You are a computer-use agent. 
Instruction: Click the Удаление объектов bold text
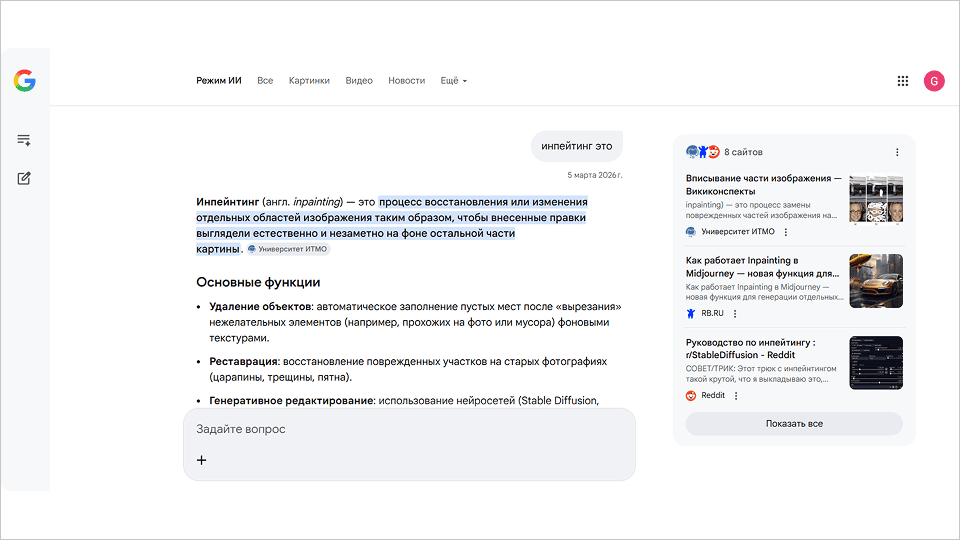260,307
